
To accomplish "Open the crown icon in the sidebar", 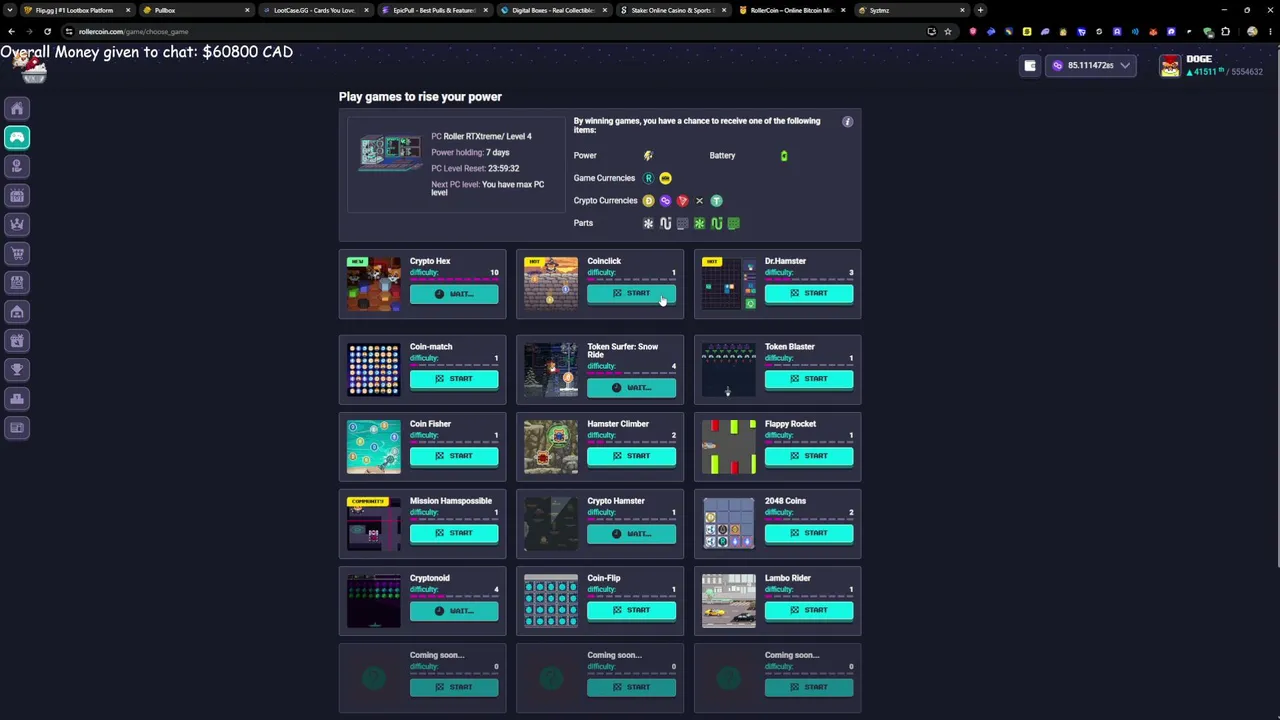I will 17,224.
